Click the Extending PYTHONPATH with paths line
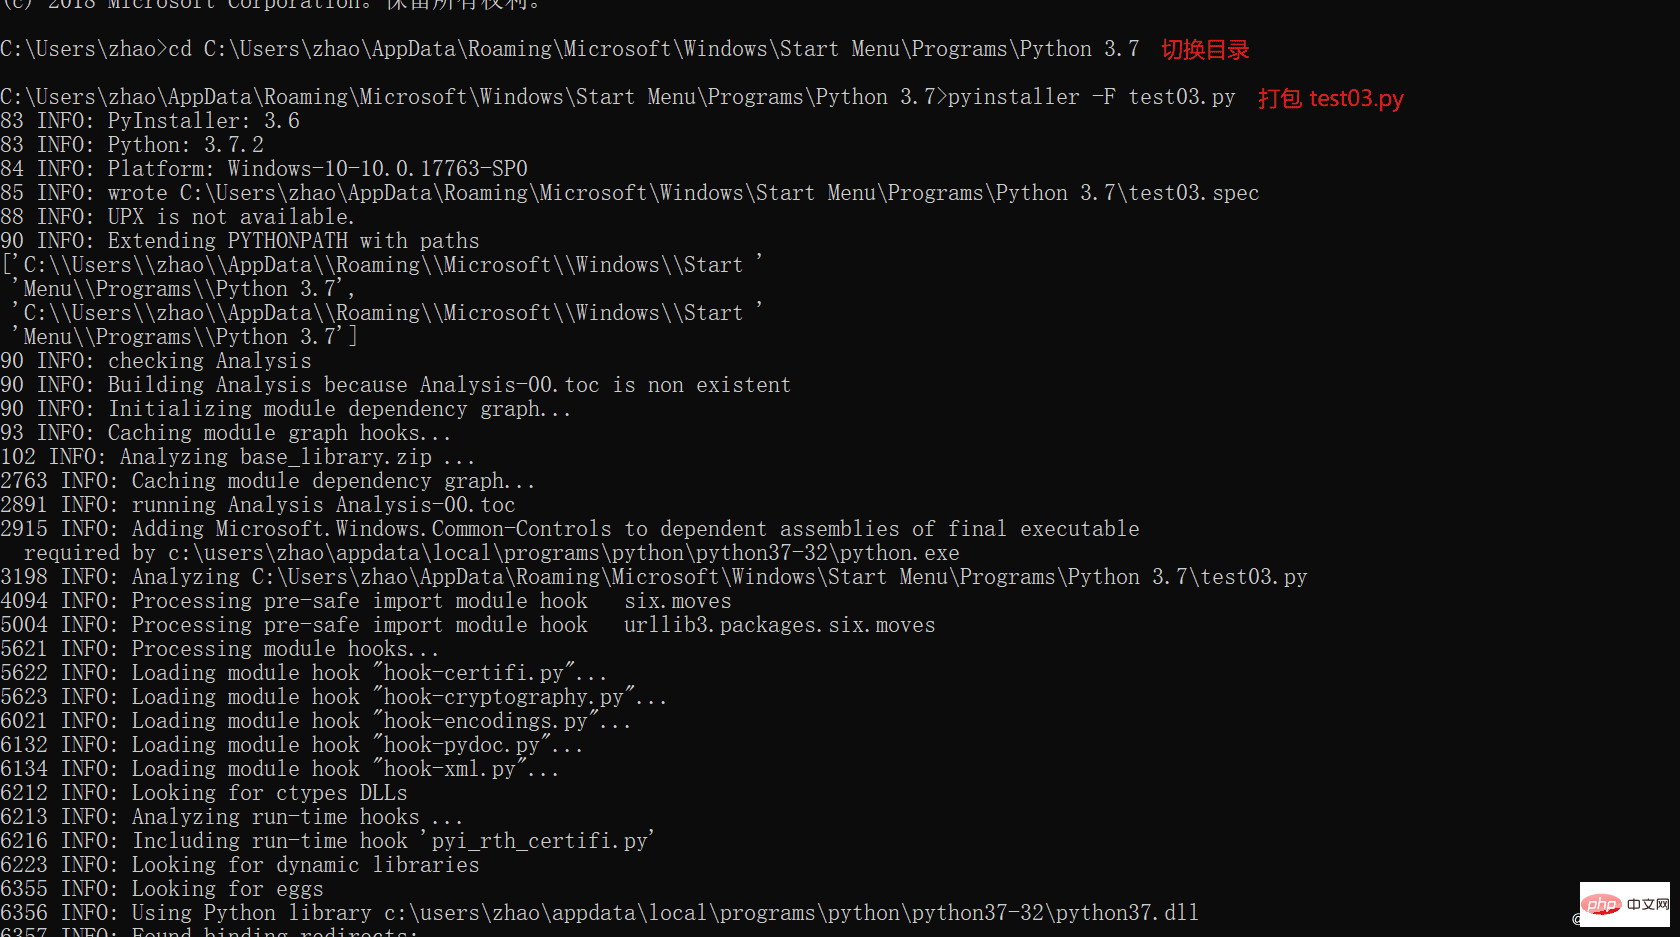 [293, 241]
